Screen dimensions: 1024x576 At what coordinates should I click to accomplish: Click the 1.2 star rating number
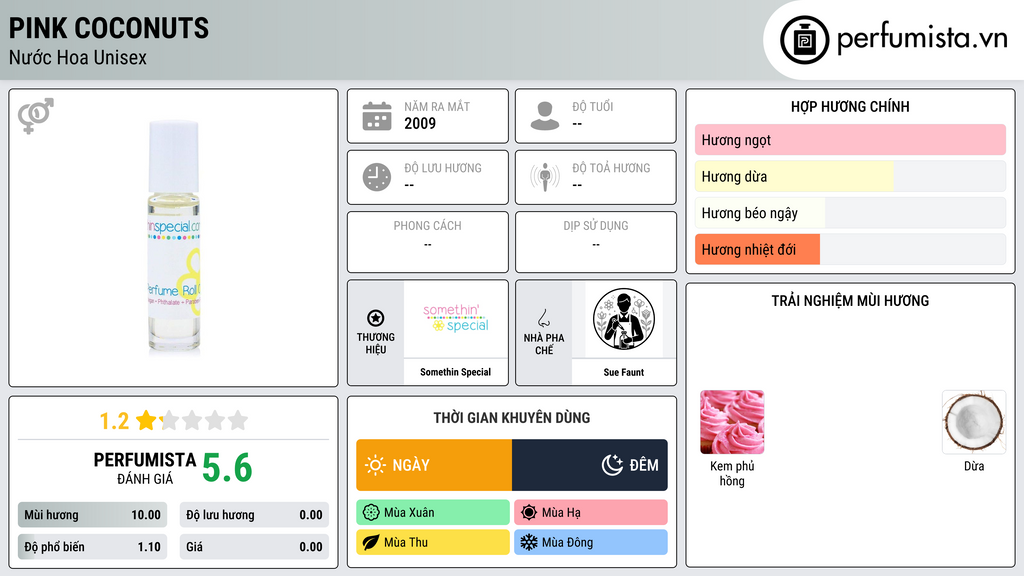pos(114,421)
